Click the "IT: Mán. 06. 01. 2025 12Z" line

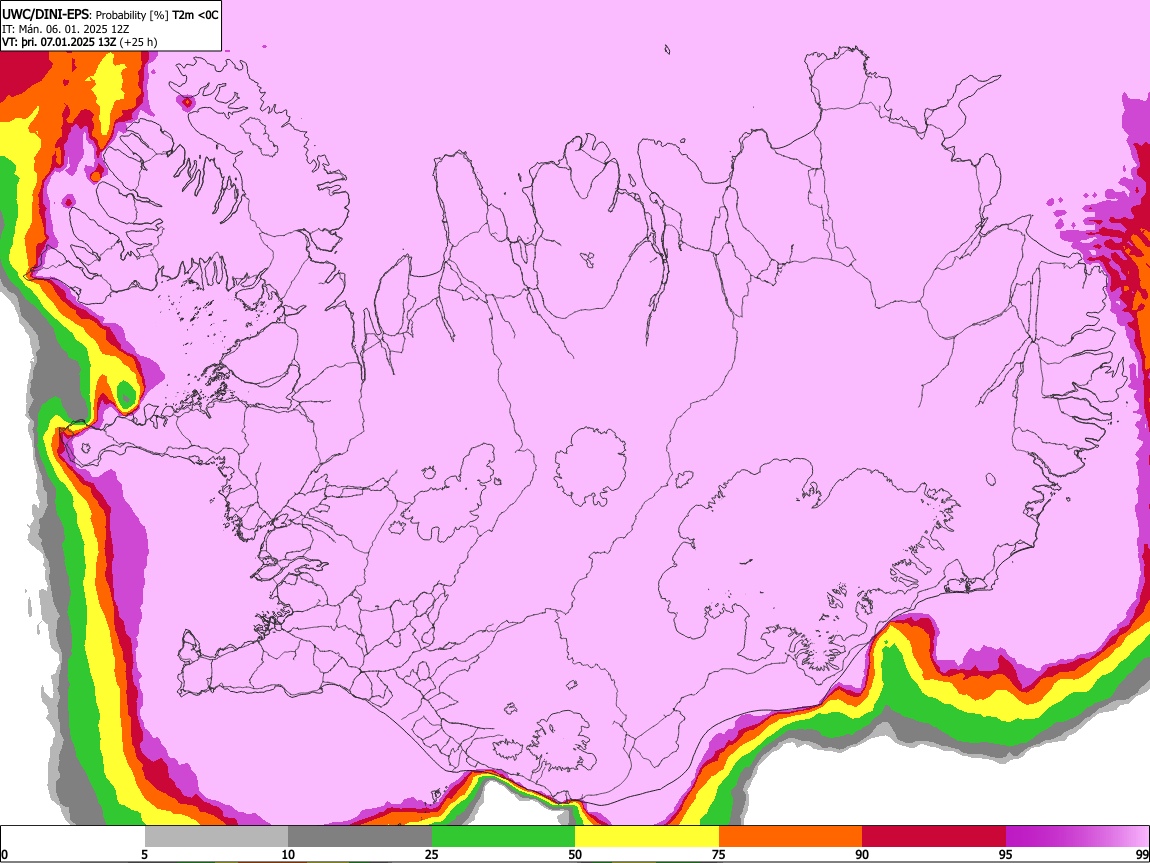click(65, 29)
